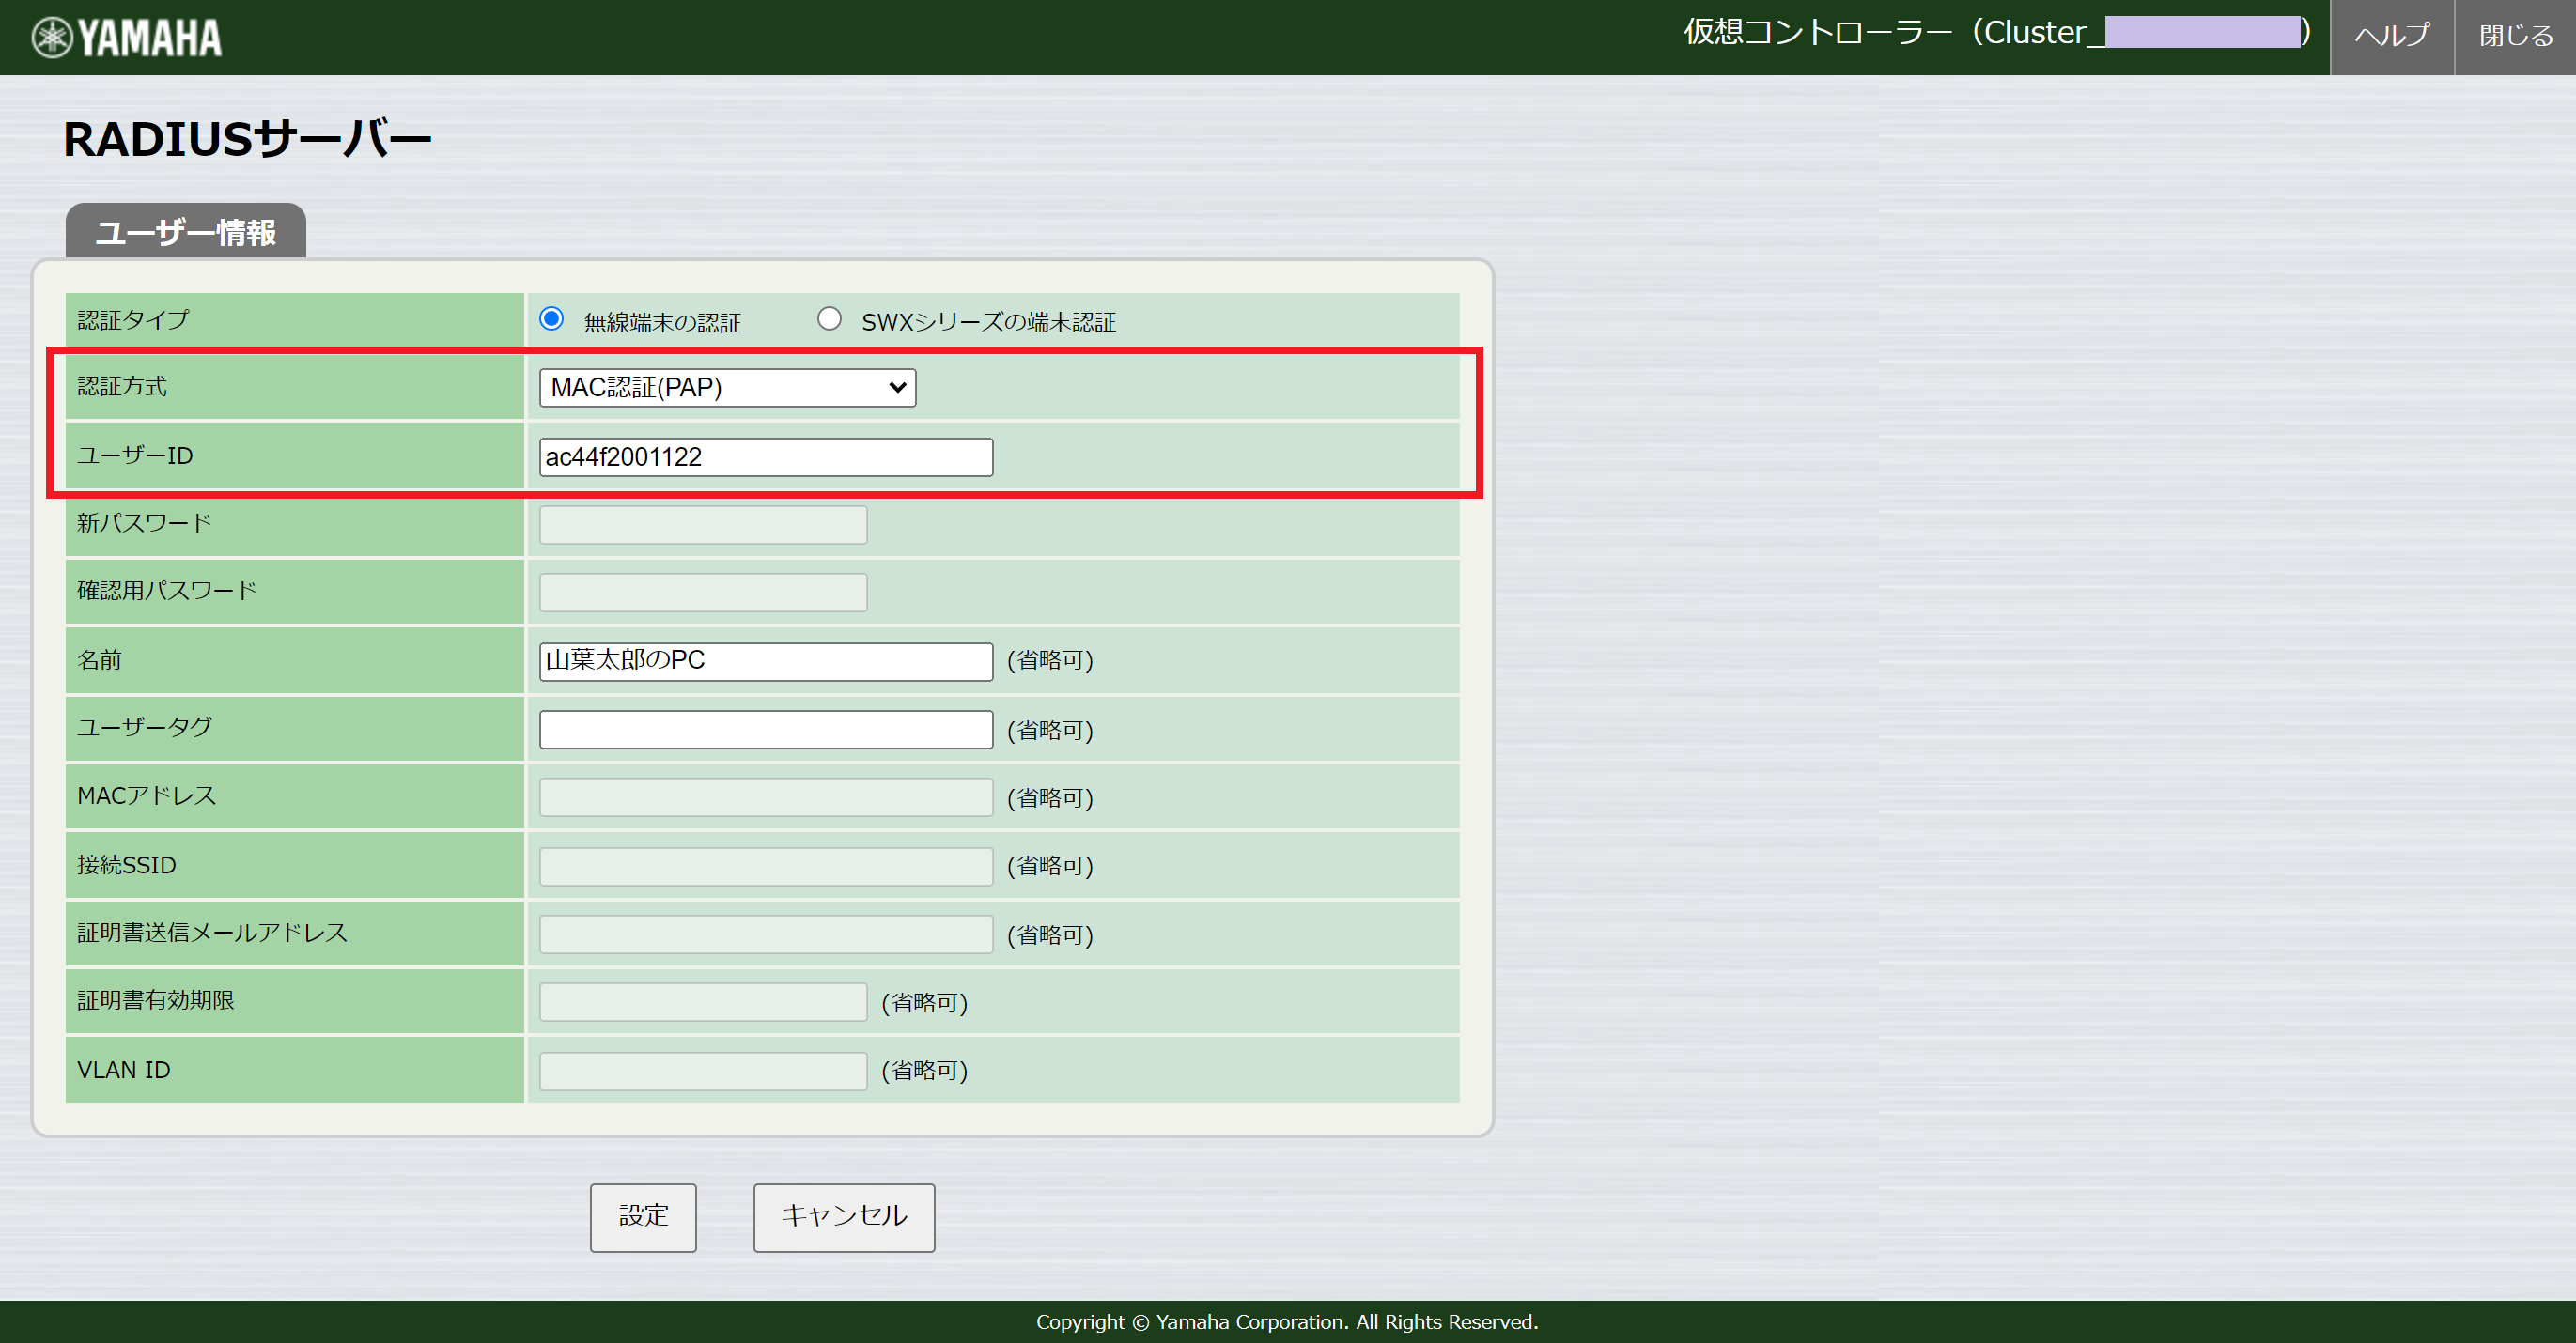Edit the 名前 field containing 山葉太郎のPC

(765, 660)
